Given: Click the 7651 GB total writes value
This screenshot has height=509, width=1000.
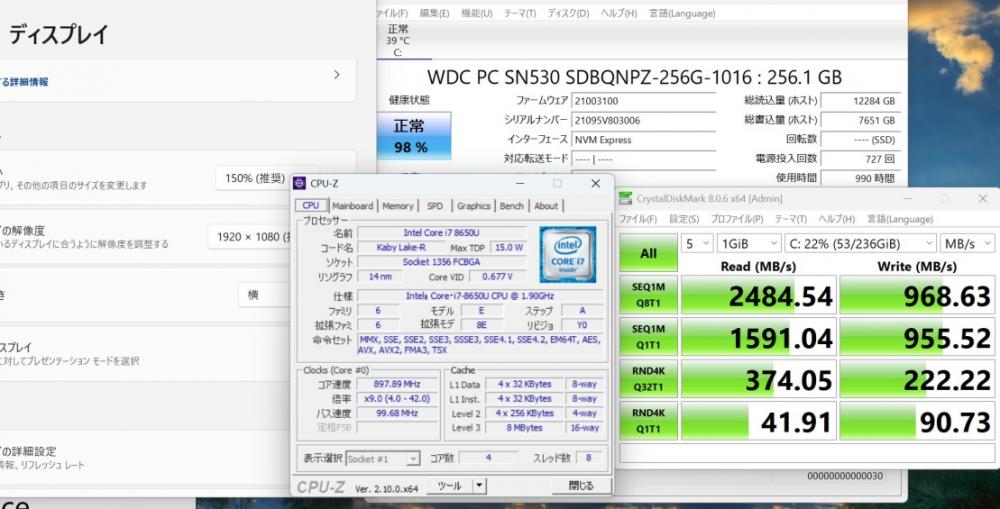Looking at the screenshot, I should (x=860, y=120).
